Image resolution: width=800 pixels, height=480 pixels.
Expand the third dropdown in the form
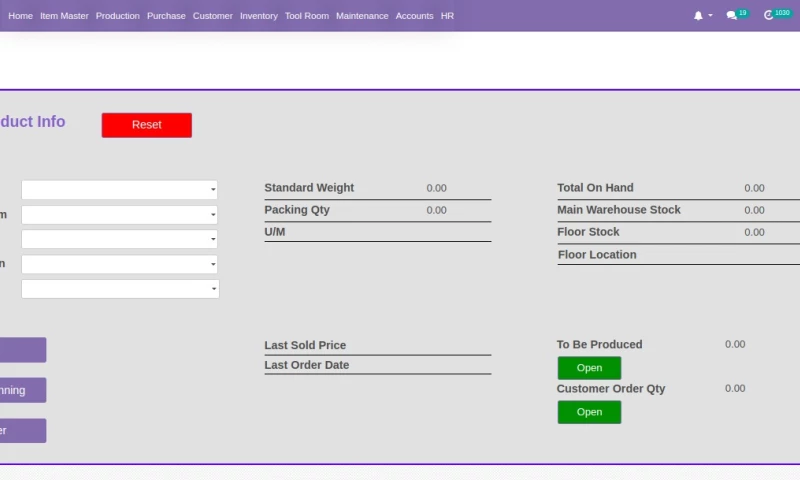tap(119, 240)
